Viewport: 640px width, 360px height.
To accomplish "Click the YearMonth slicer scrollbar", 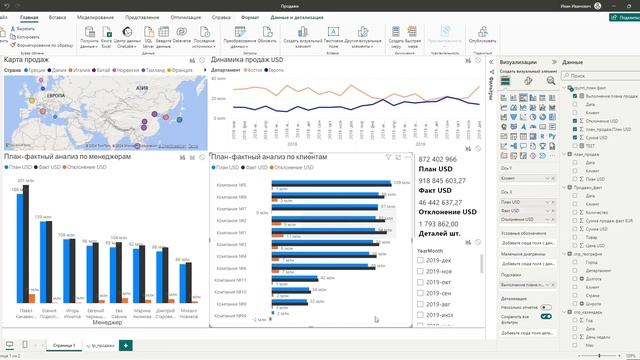I will (482, 264).
